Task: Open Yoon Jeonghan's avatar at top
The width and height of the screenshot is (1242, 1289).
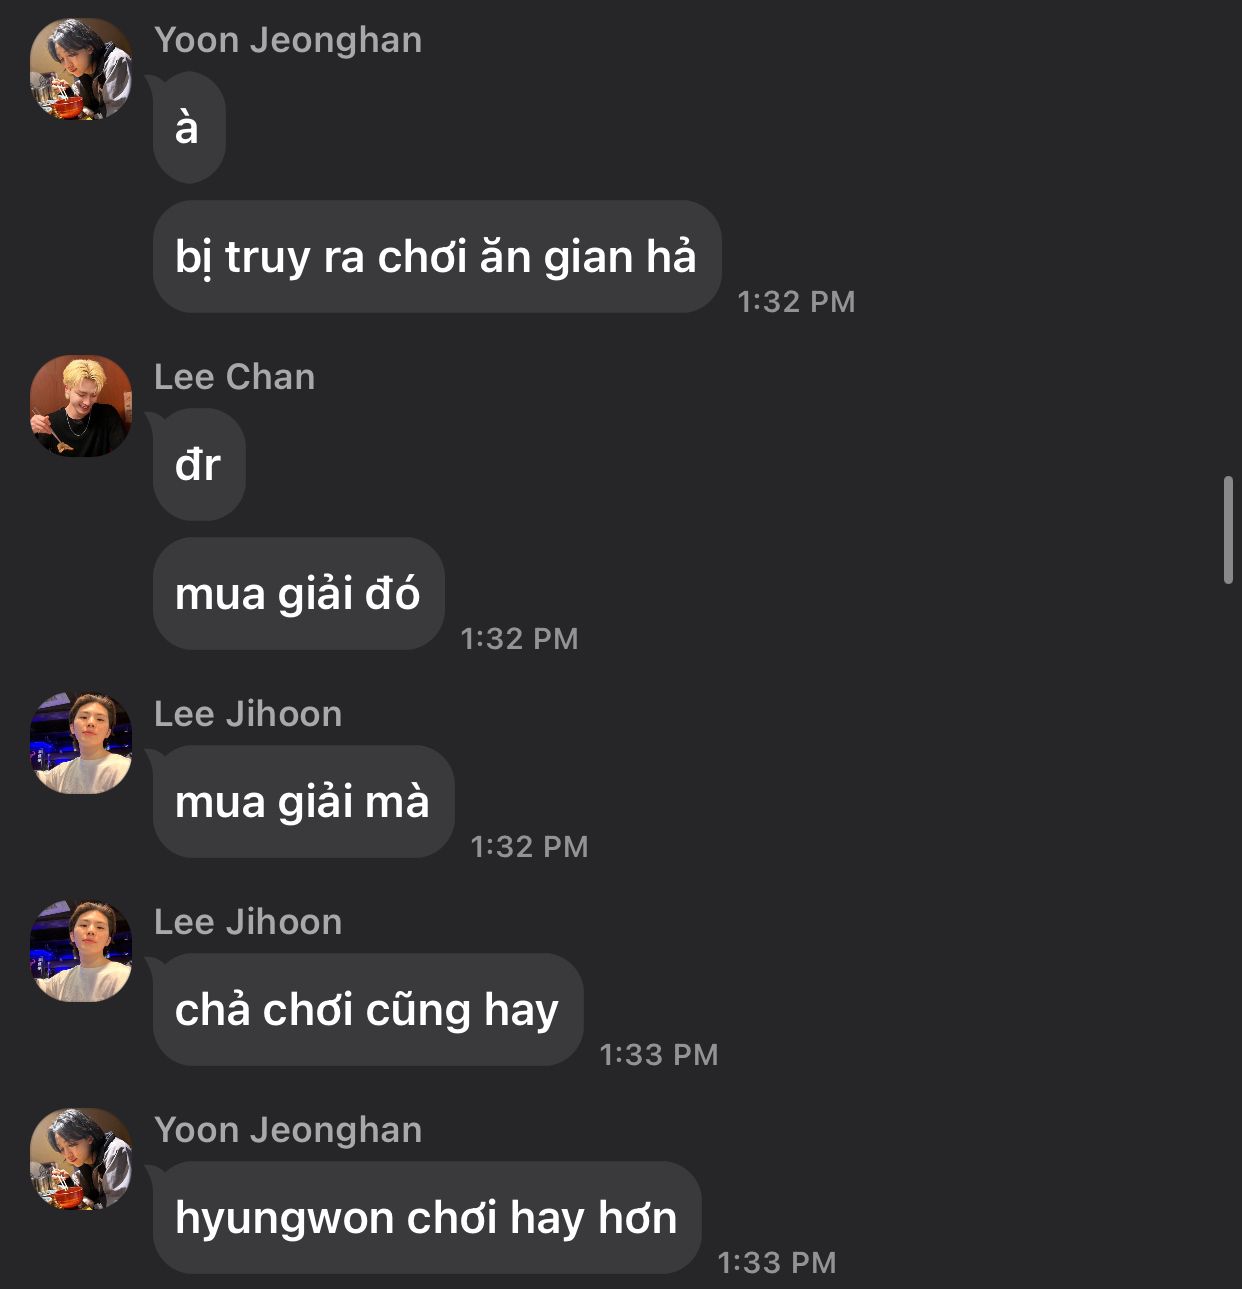Action: 81,69
